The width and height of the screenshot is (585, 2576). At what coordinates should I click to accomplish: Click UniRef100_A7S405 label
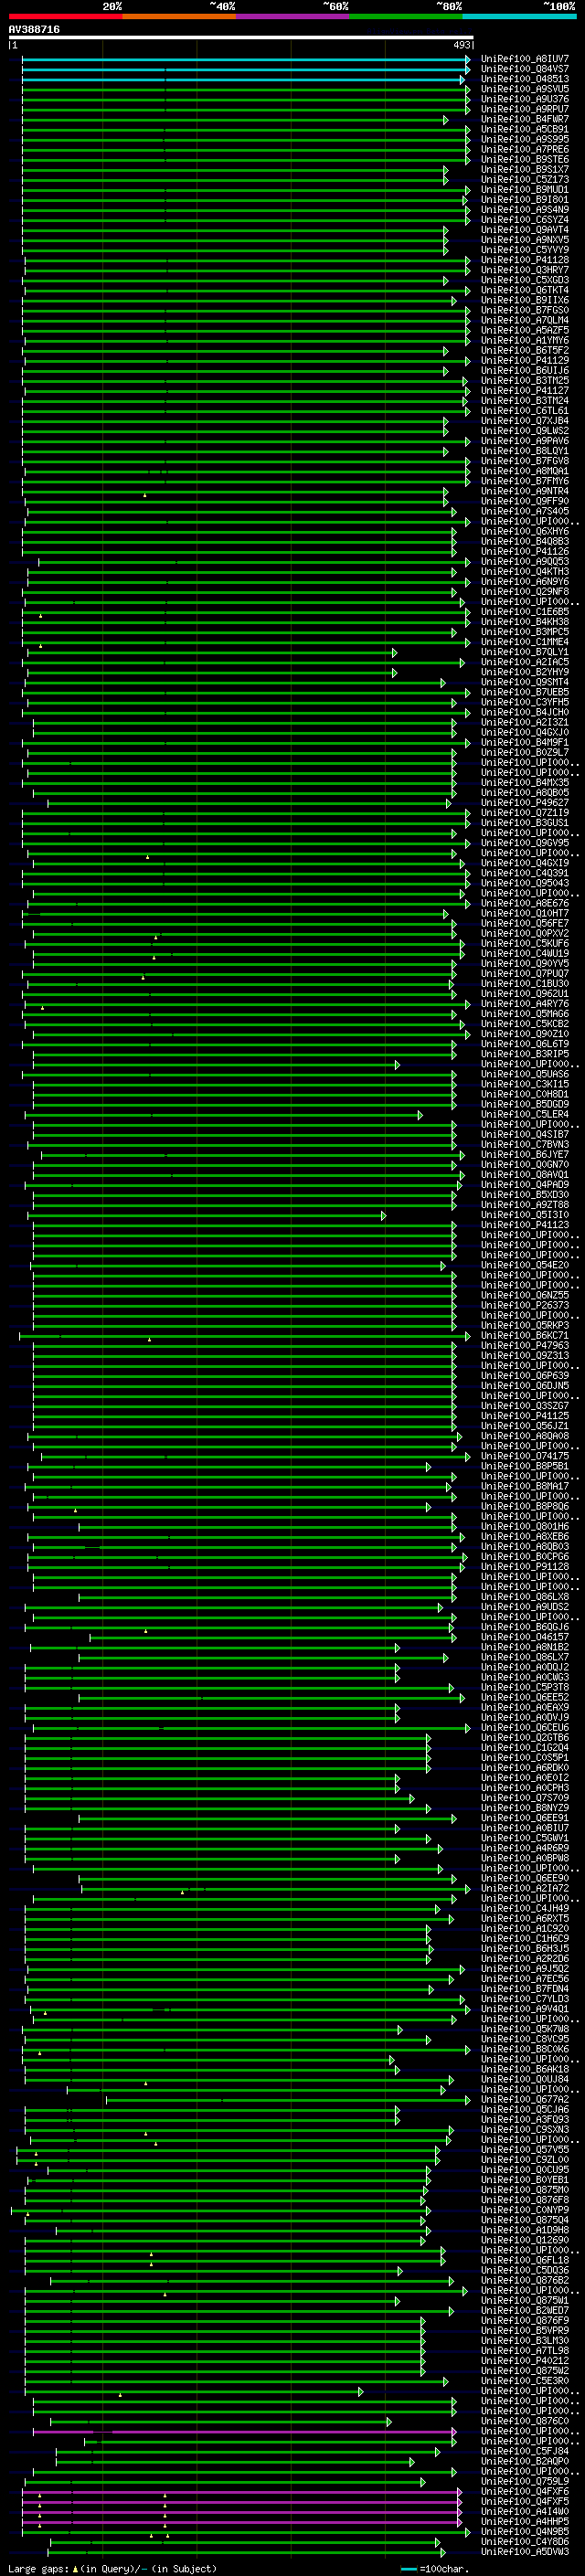pyautogui.click(x=525, y=511)
